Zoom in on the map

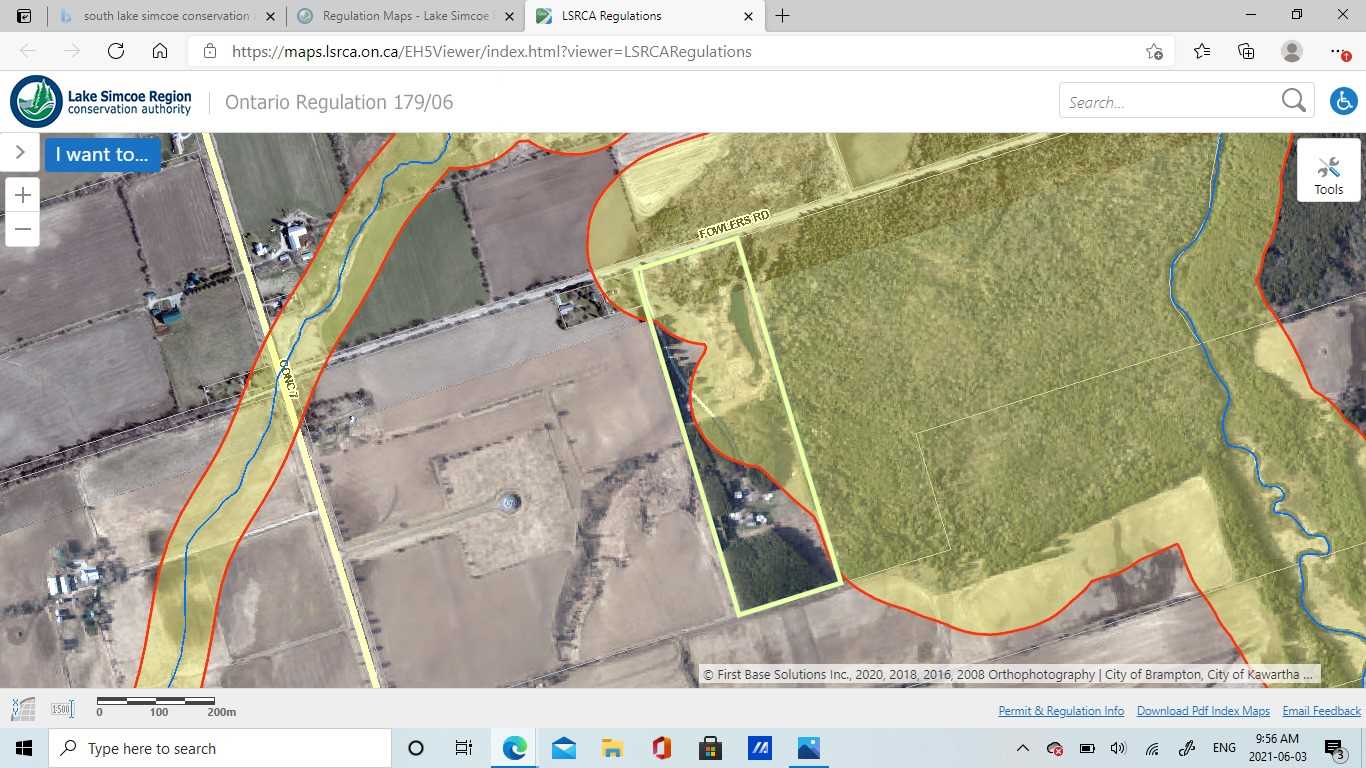coord(23,195)
